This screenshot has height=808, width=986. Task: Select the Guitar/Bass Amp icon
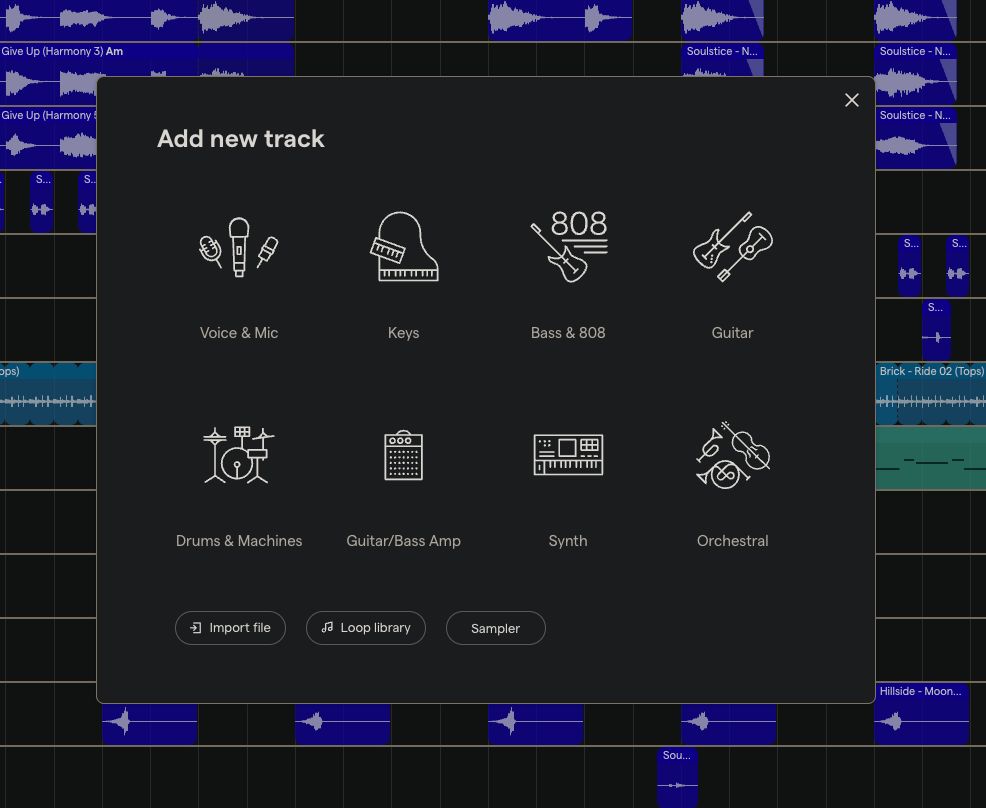point(403,455)
